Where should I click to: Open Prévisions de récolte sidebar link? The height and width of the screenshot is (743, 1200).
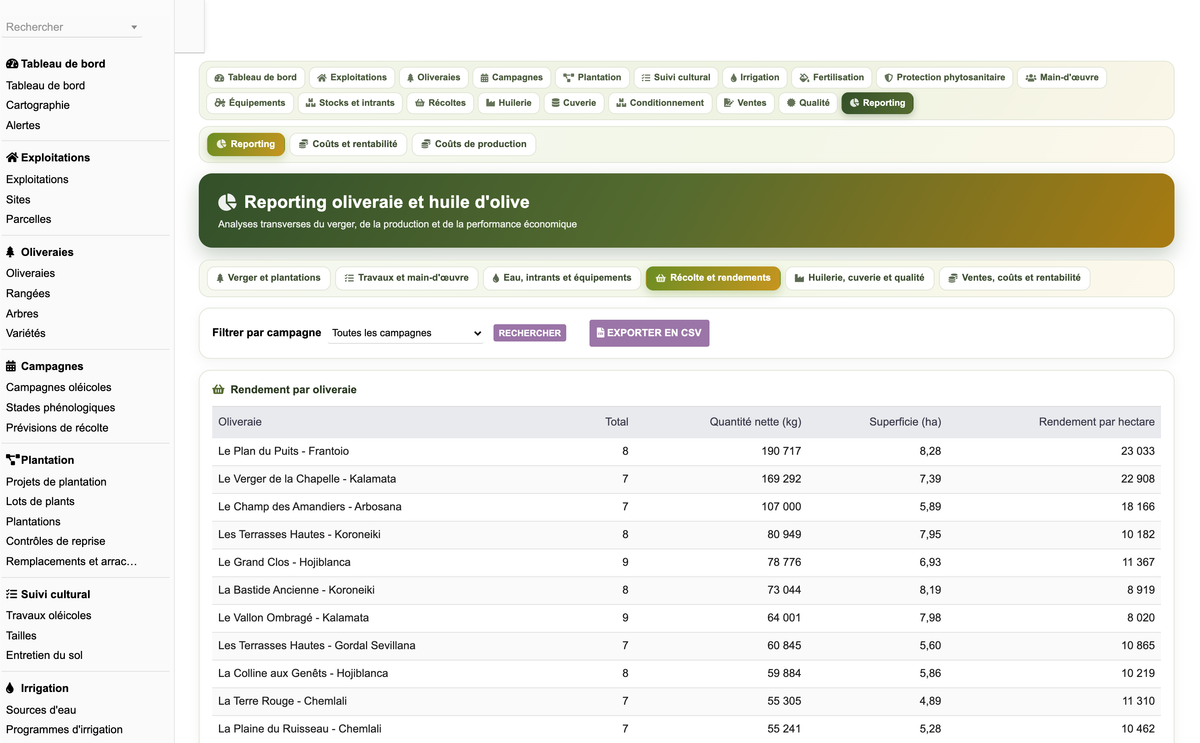57,427
